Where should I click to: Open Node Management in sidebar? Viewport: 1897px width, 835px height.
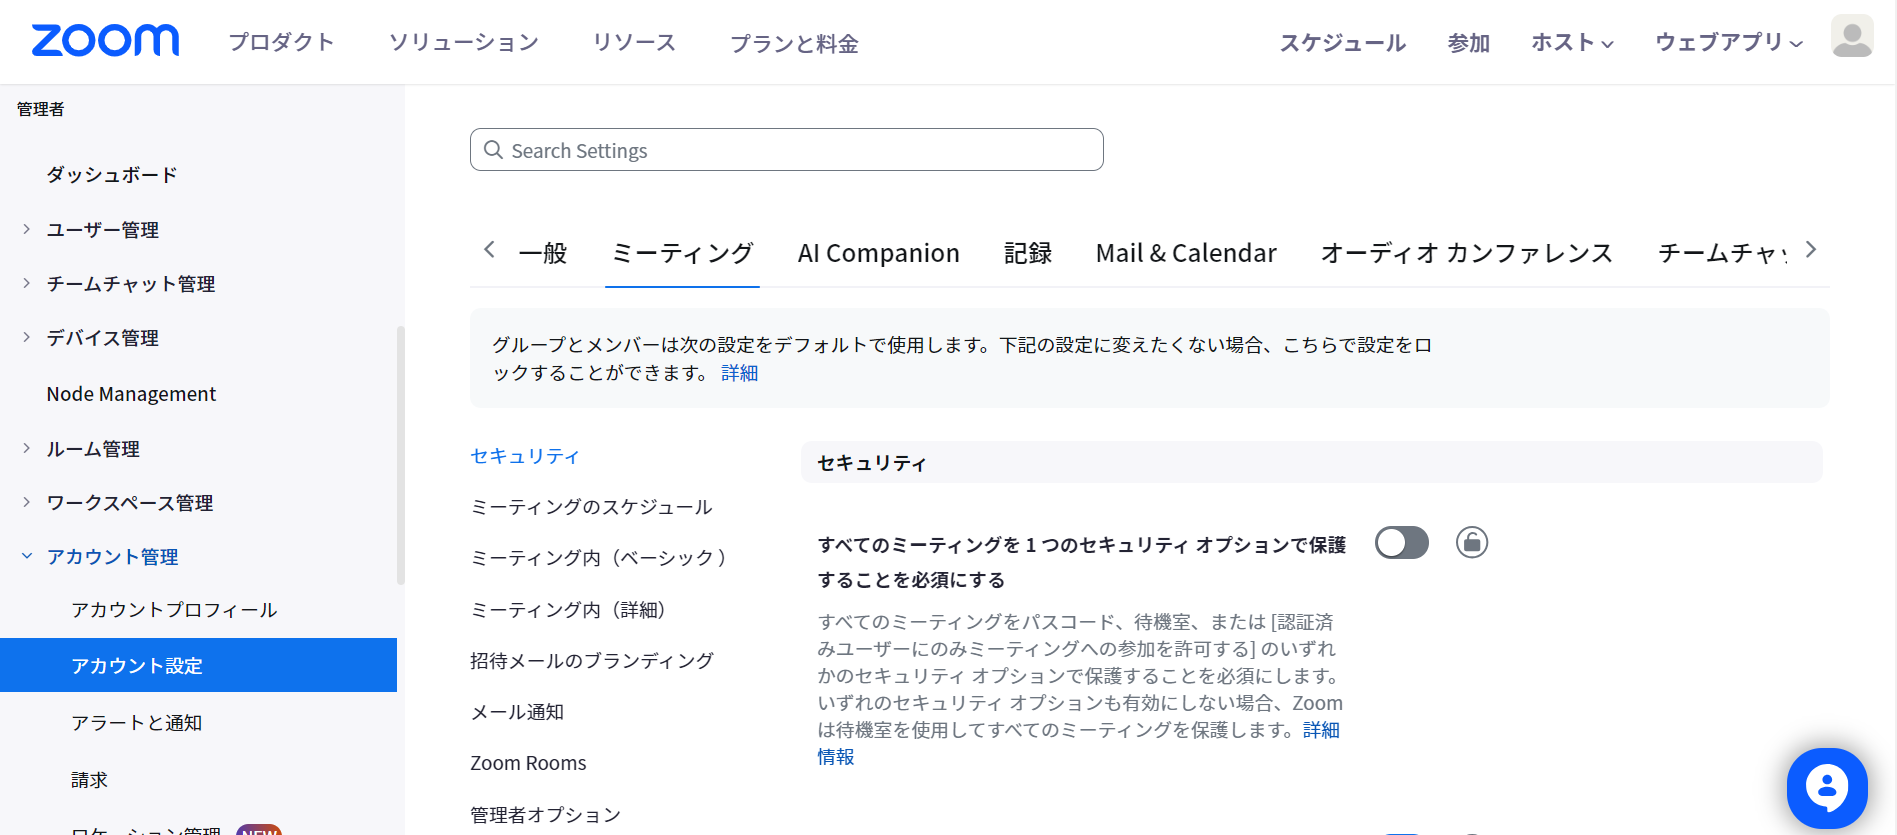(131, 394)
